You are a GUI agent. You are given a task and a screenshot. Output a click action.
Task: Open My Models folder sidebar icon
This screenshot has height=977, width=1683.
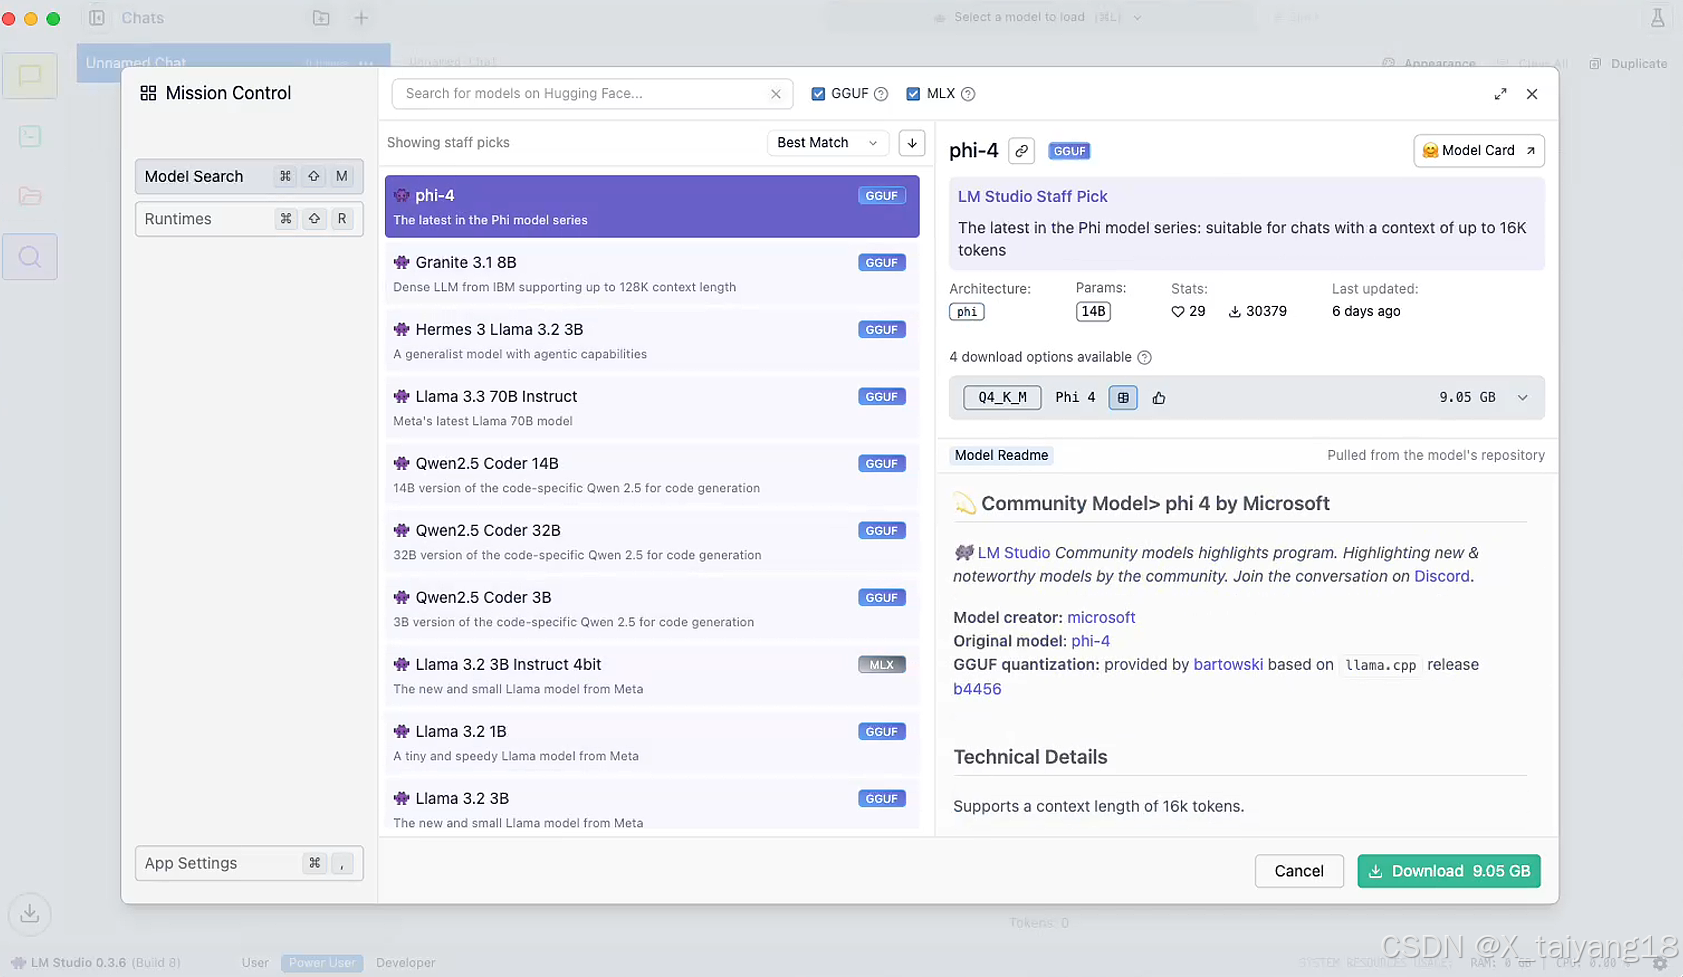30,196
